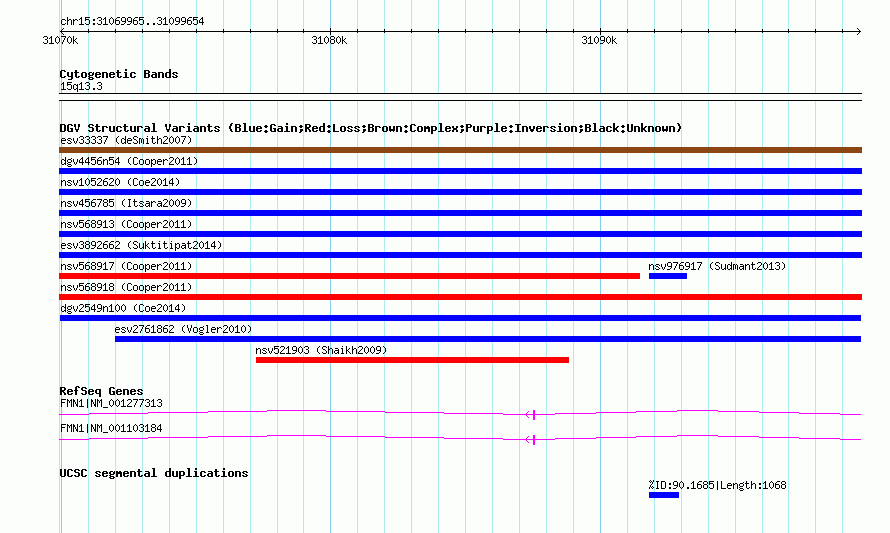Click the nsv521903 red loss bar
This screenshot has width=890, height=533.
(412, 360)
